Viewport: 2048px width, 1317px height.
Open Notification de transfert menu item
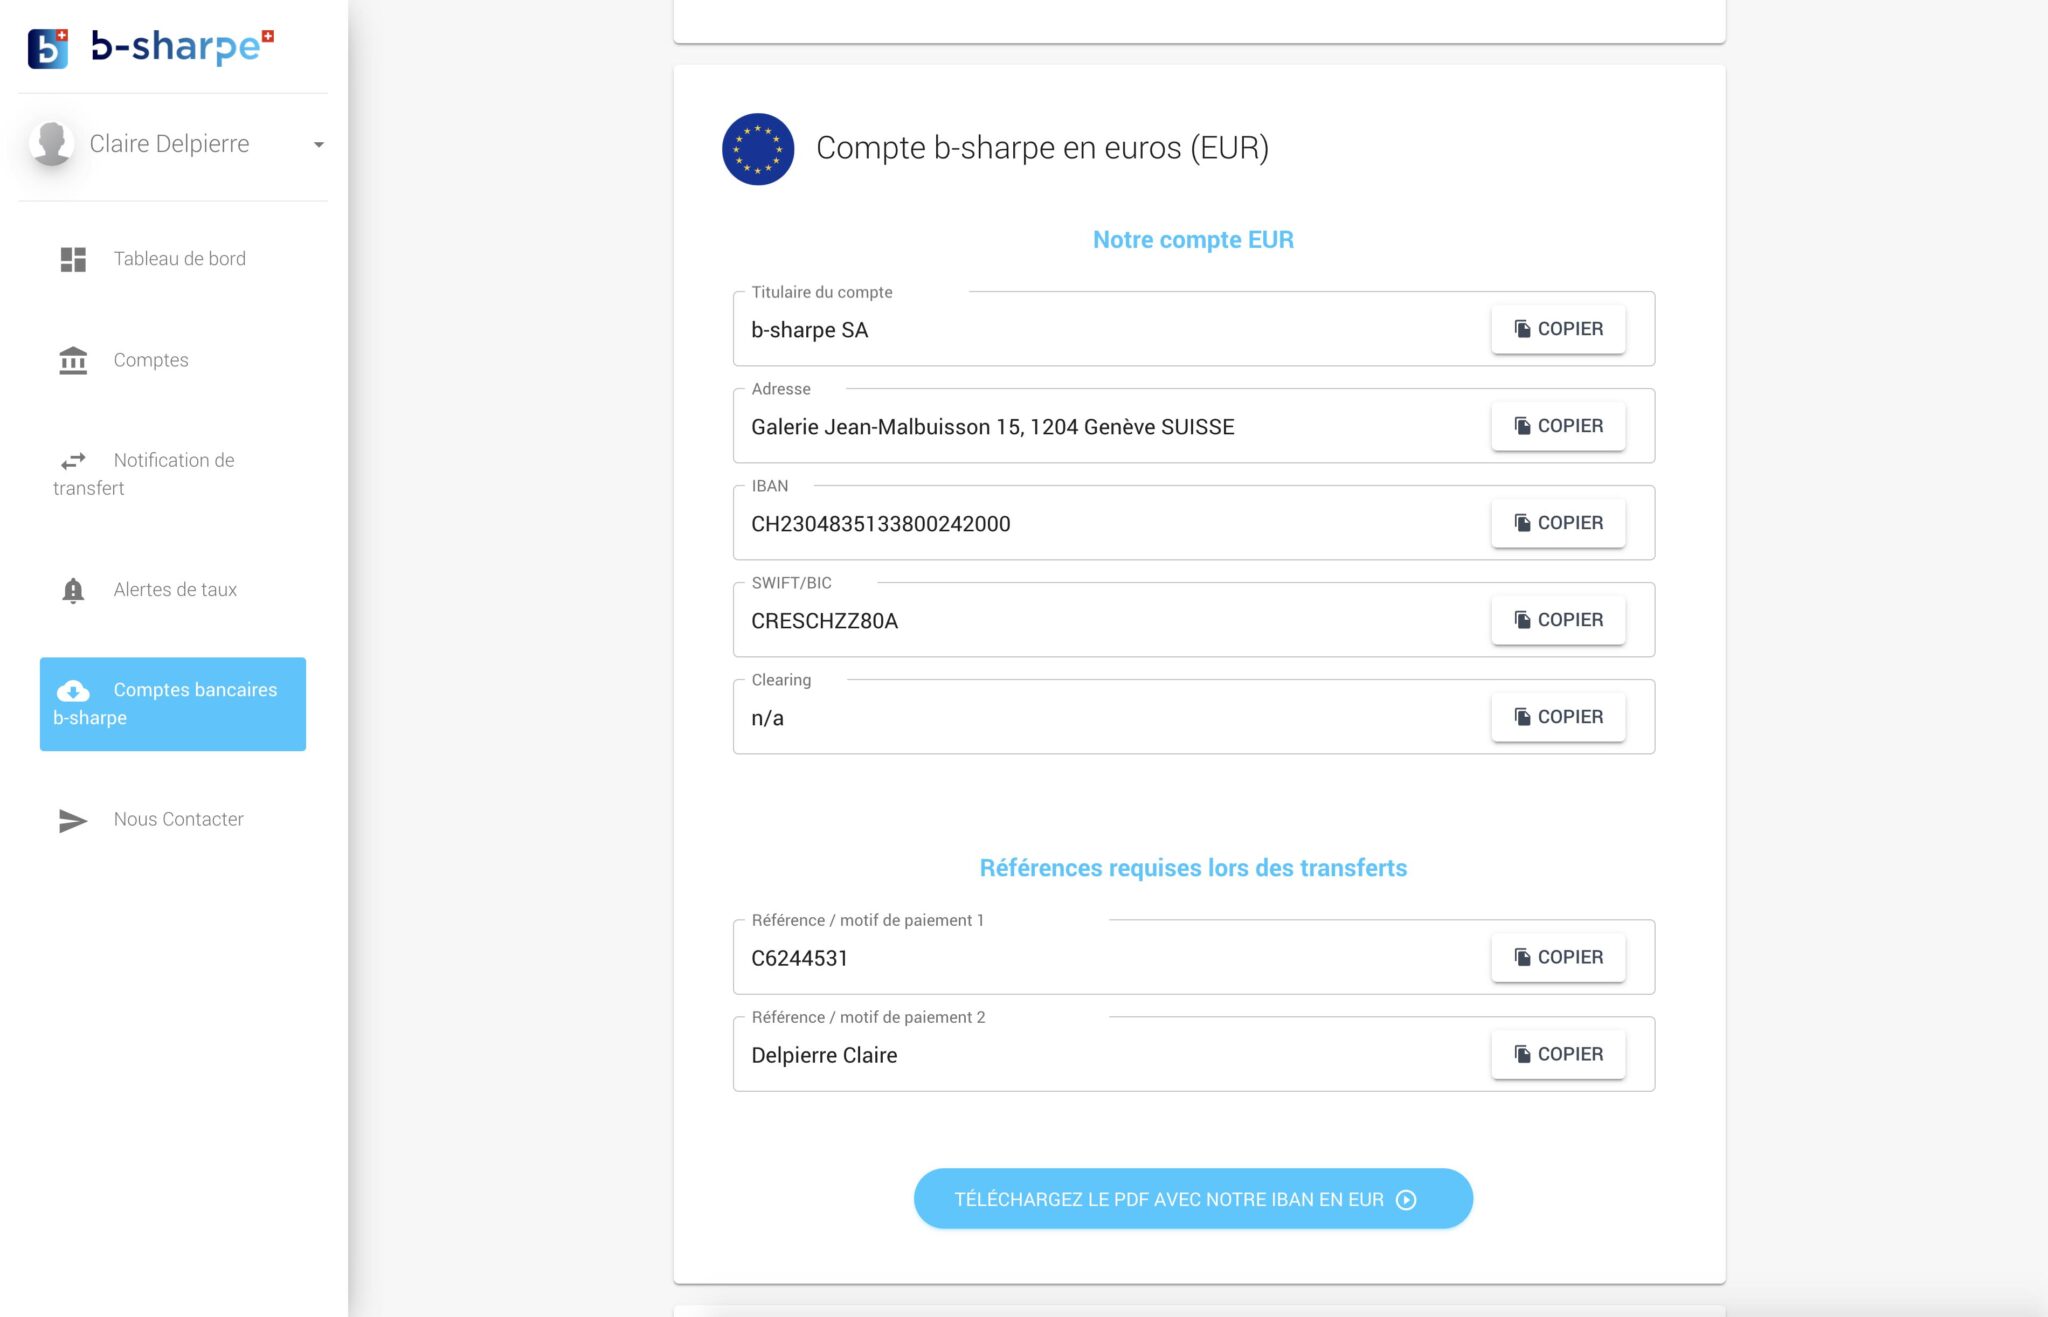point(172,474)
